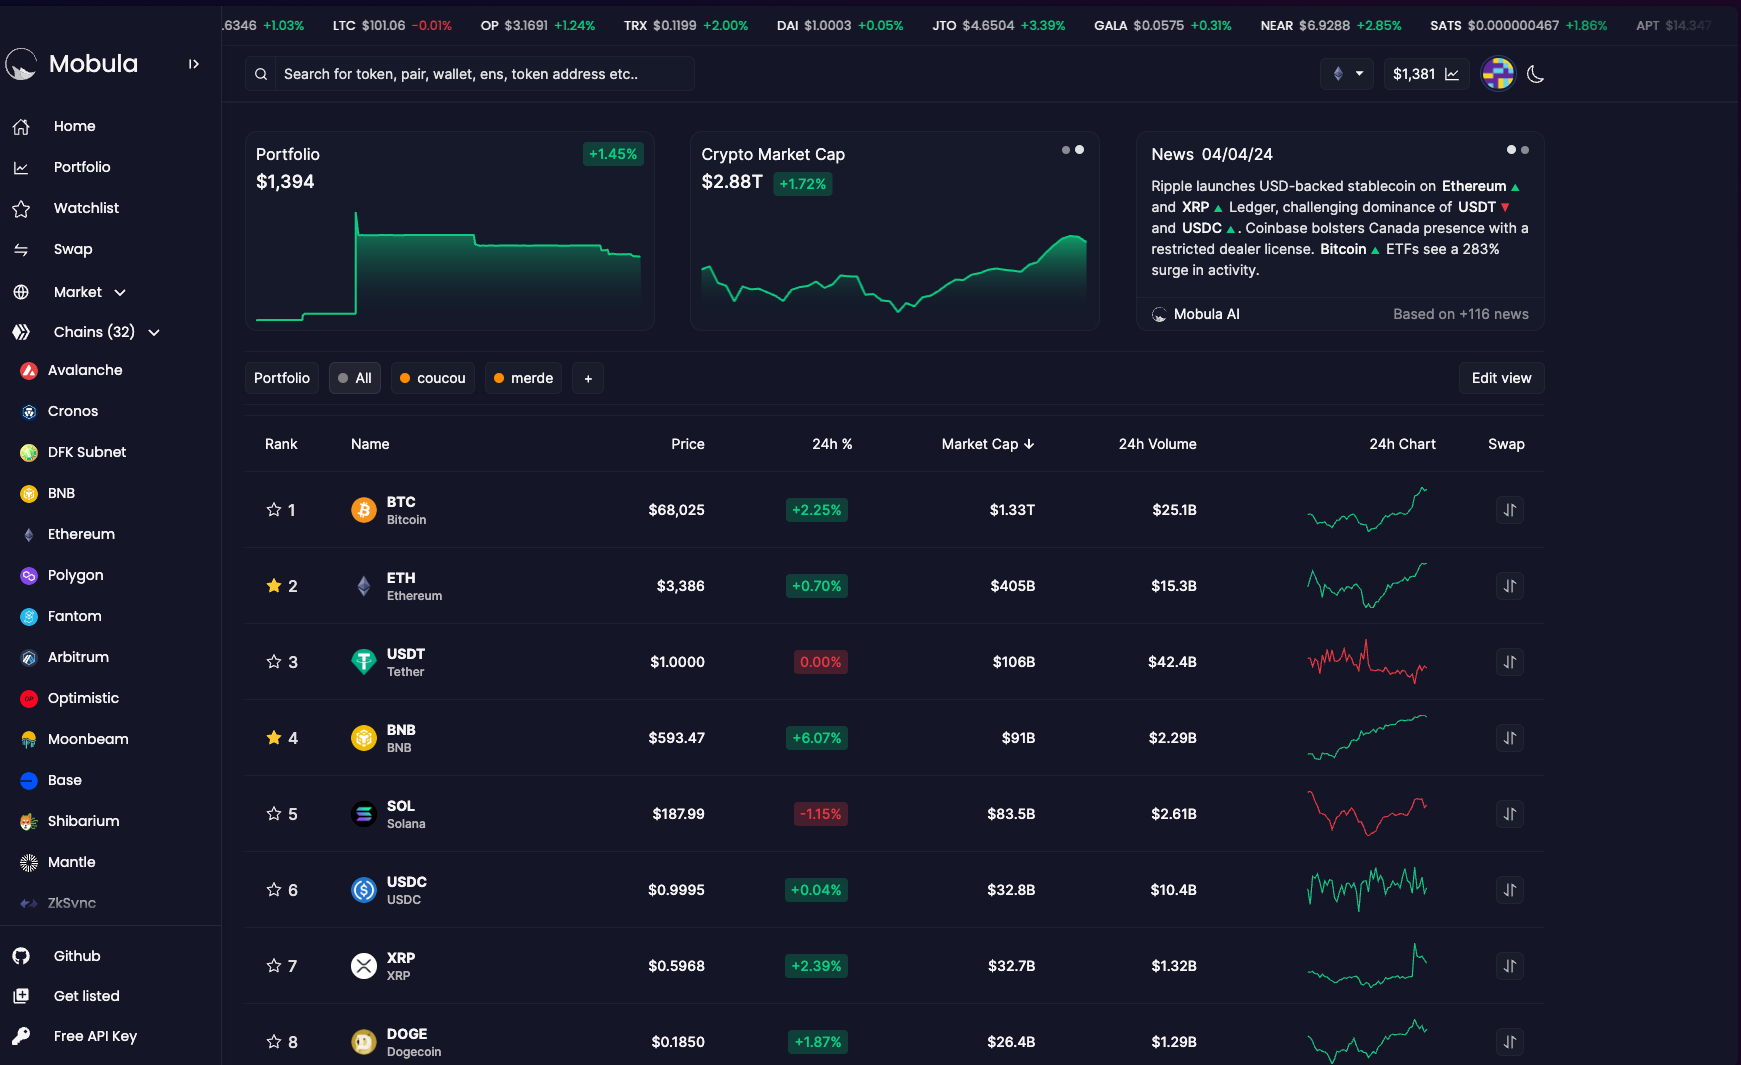Click Get listed in sidebar
This screenshot has width=1741, height=1065.
tap(86, 996)
